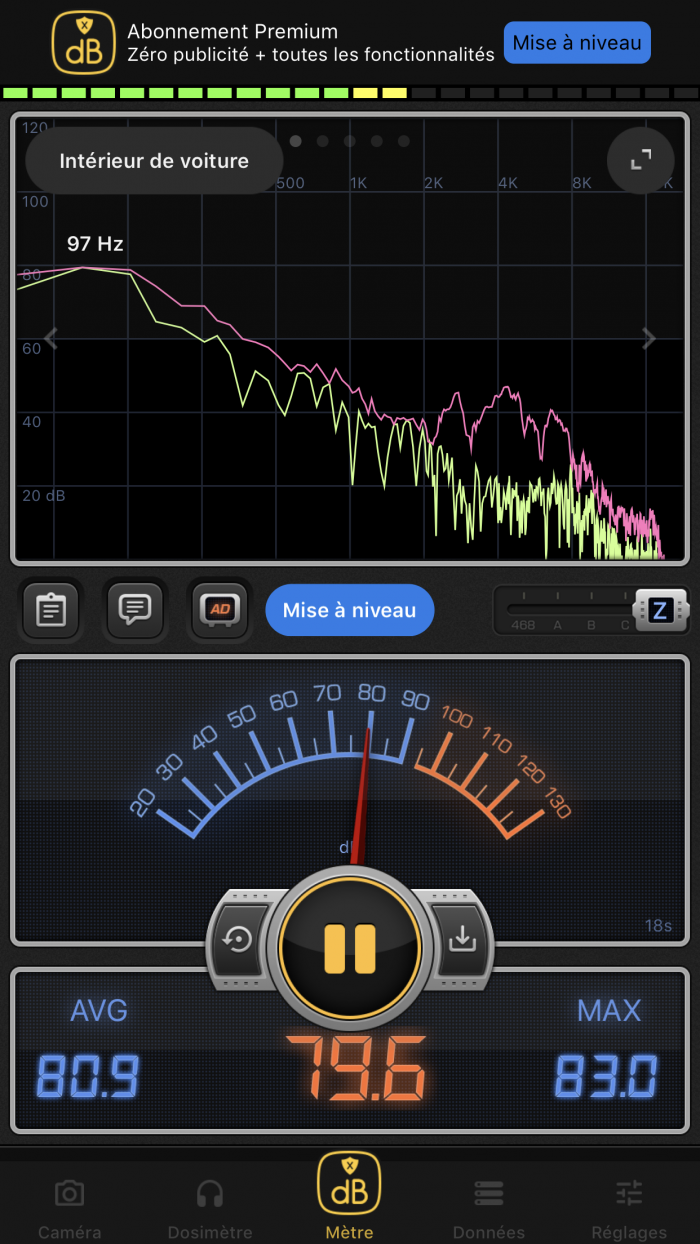Tap the dB app logo in banner
Image resolution: width=700 pixels, height=1244 pixels.
[84, 43]
